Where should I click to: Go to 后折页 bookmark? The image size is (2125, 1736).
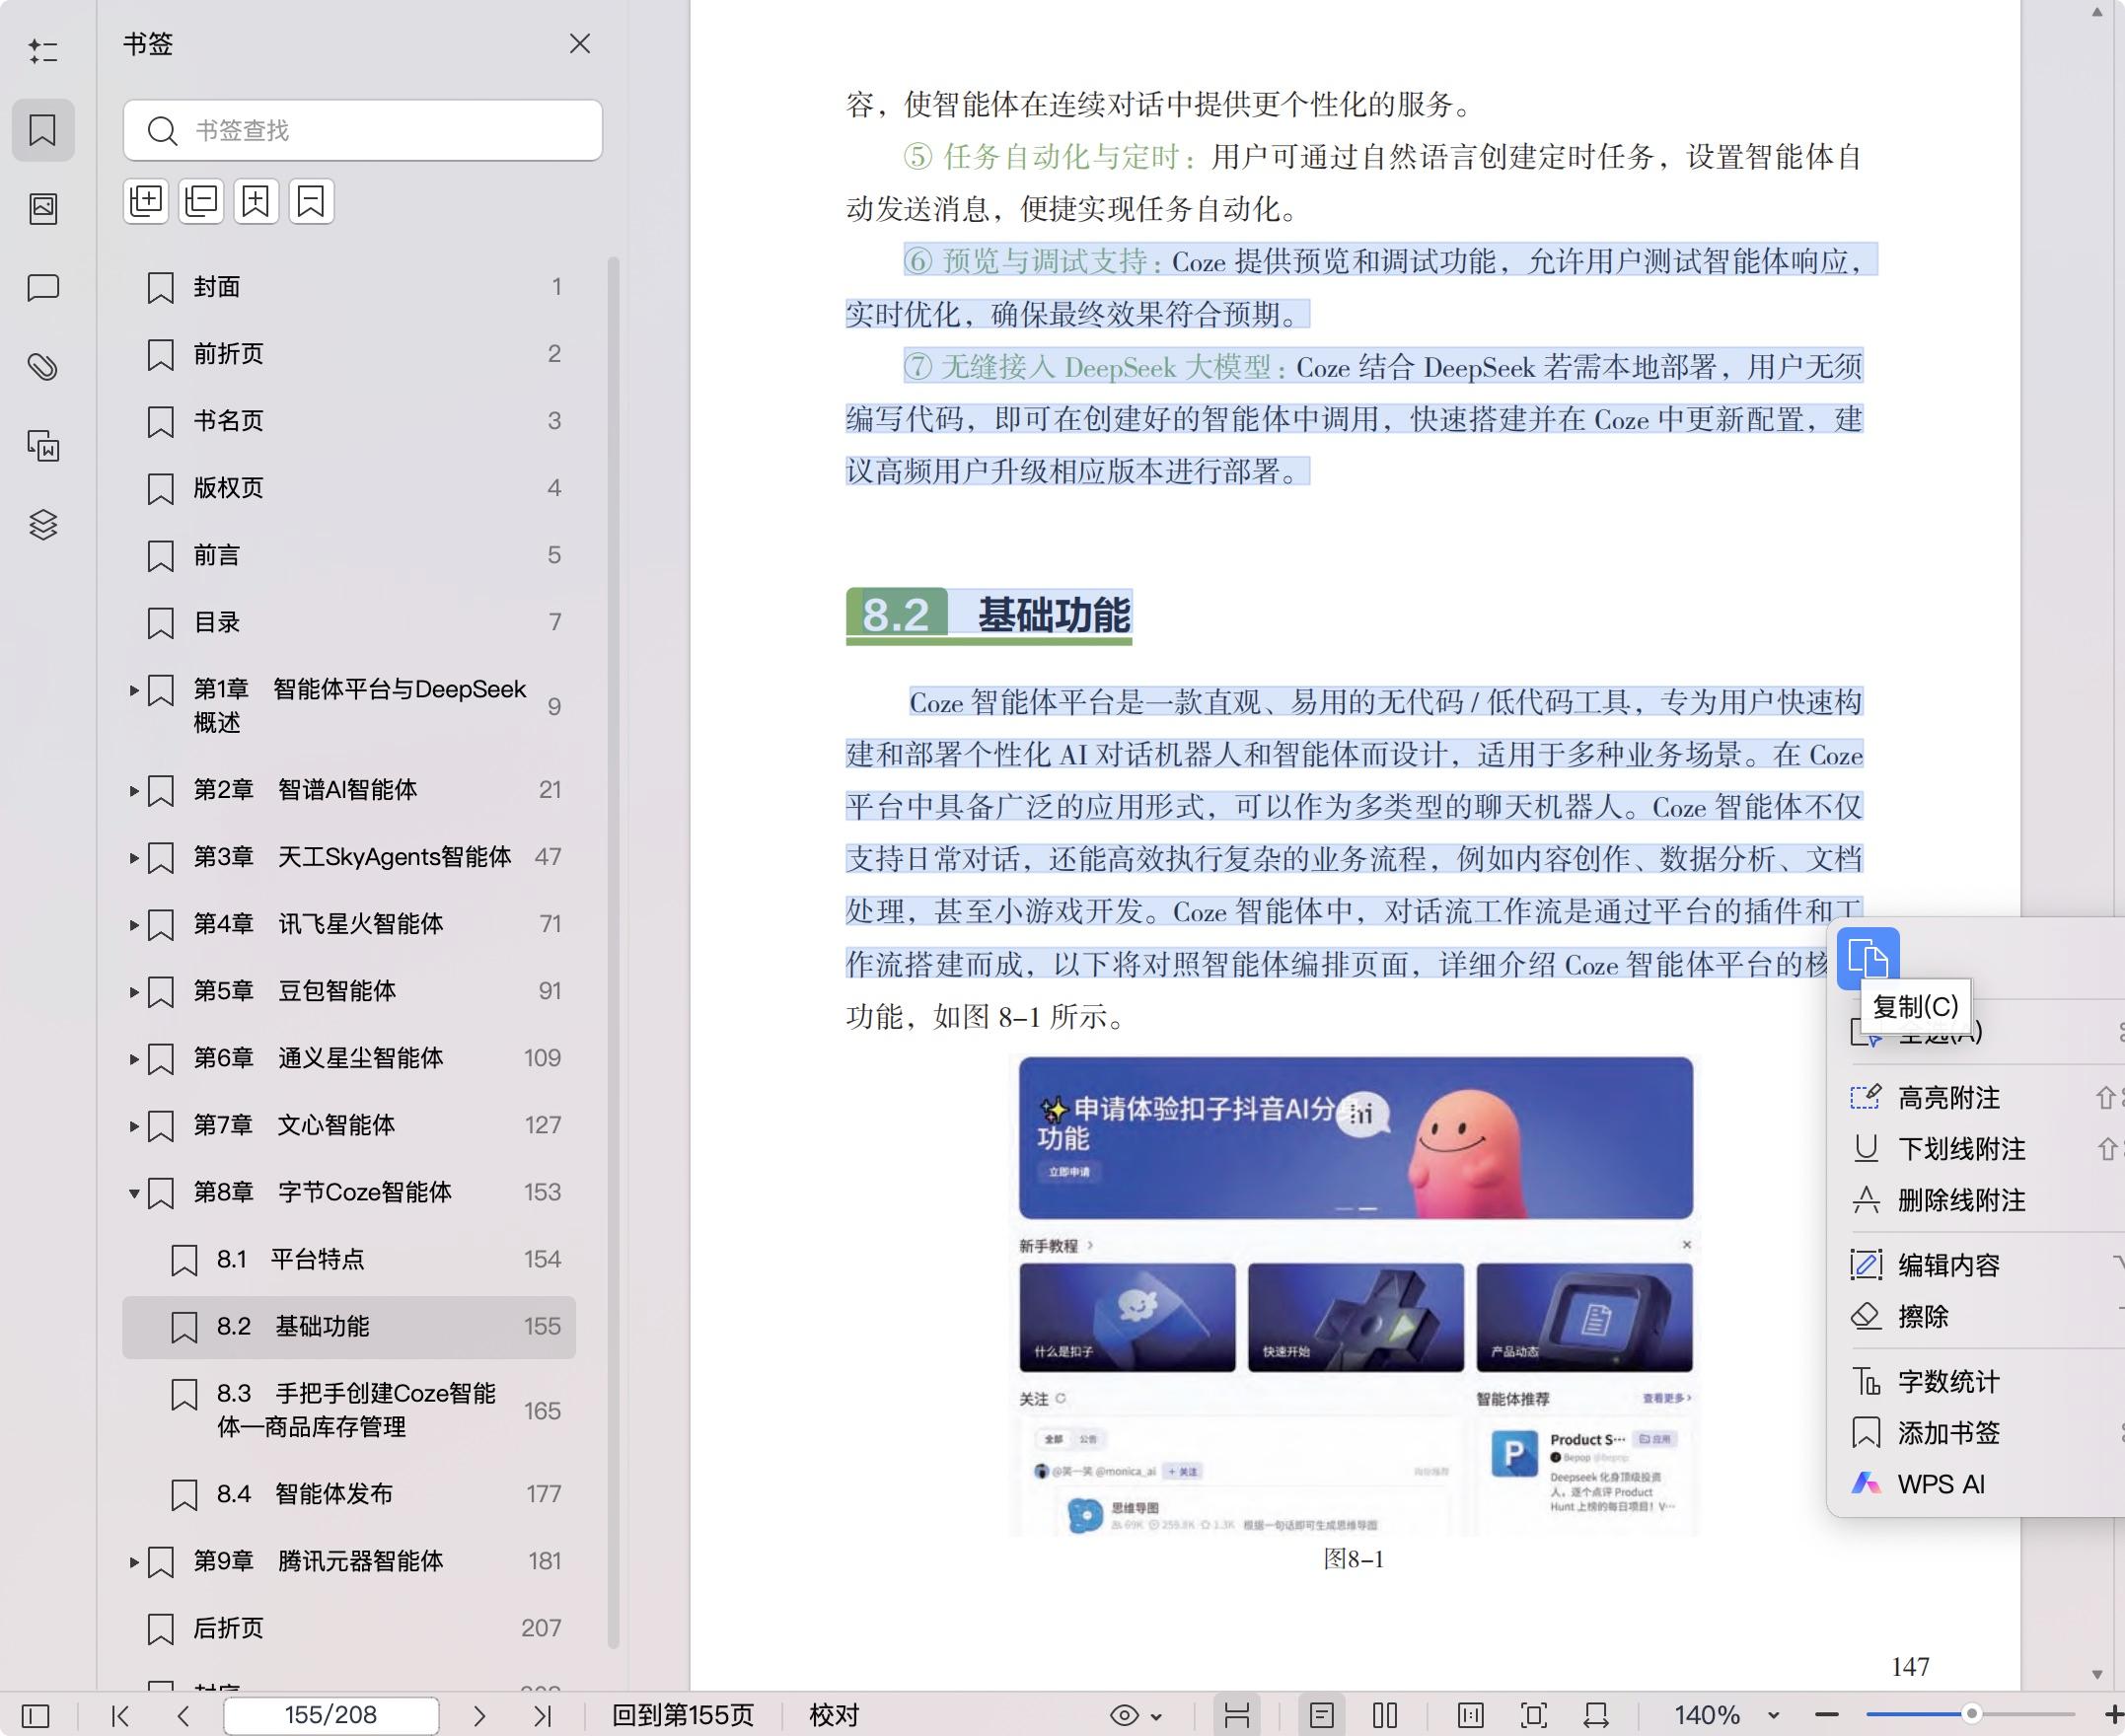[x=349, y=1628]
